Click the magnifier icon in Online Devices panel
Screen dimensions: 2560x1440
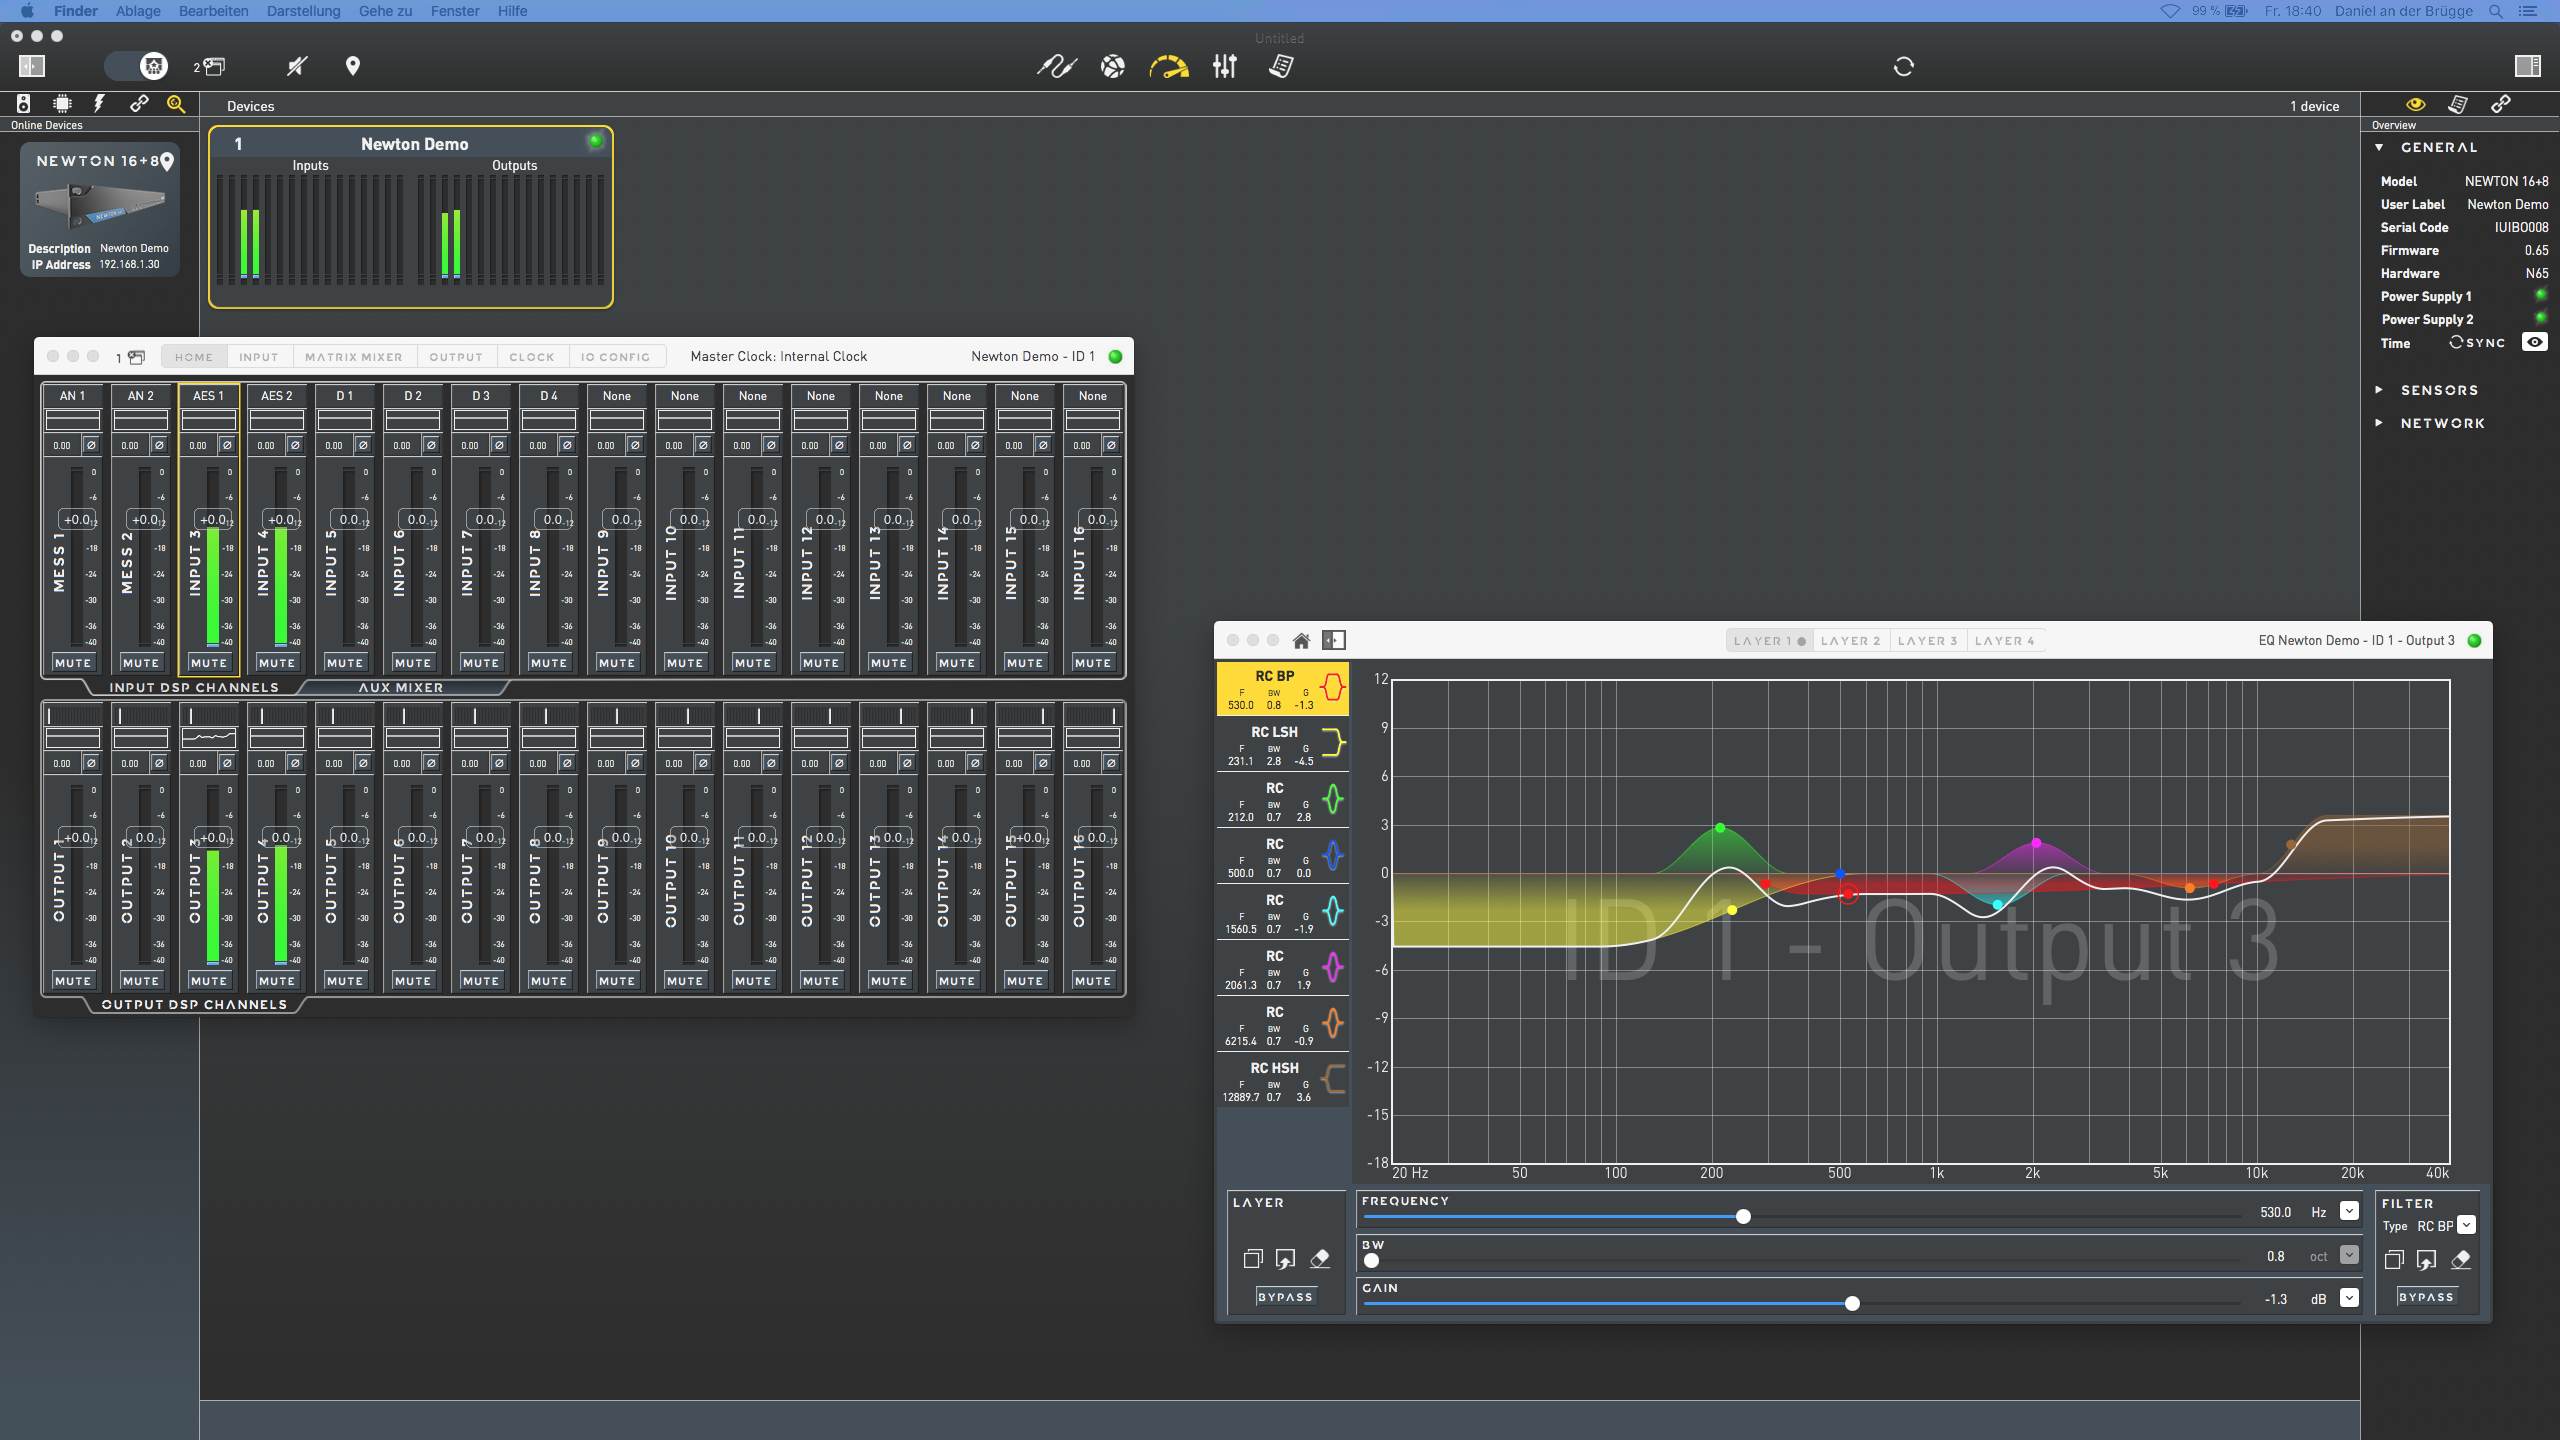(x=176, y=104)
